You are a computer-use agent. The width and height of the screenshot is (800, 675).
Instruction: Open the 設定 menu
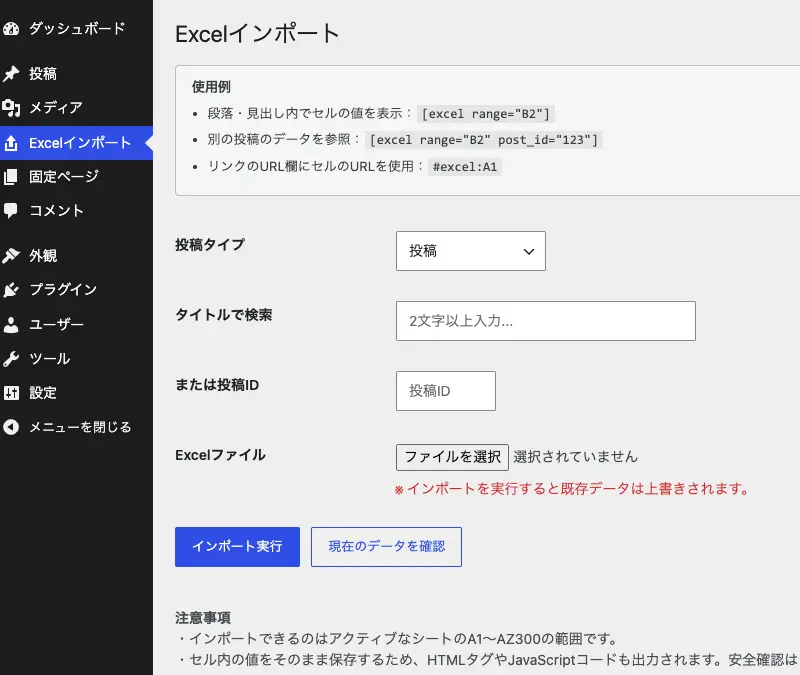click(77, 393)
